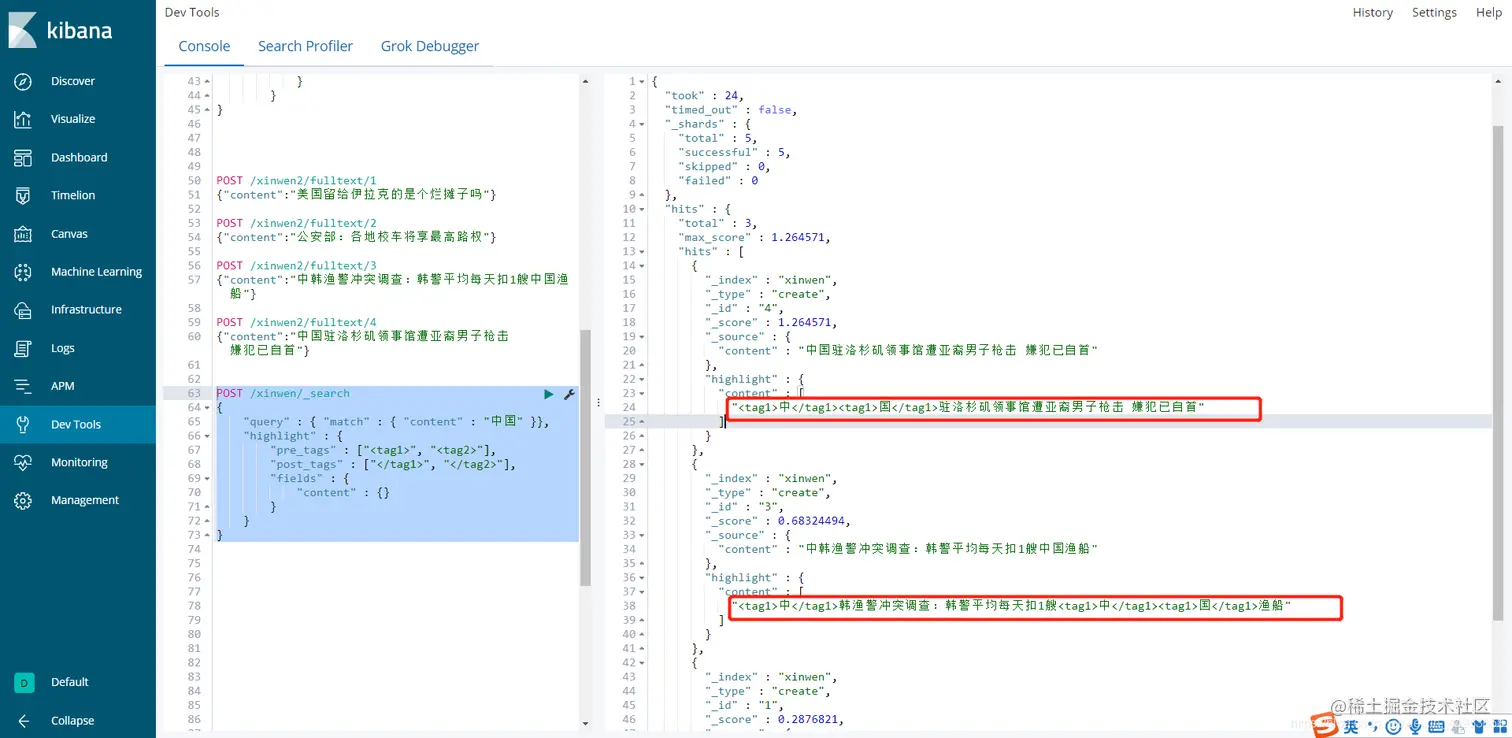The image size is (1512, 738).
Task: Open Sogou soft keyboard icon
Action: point(1437,727)
